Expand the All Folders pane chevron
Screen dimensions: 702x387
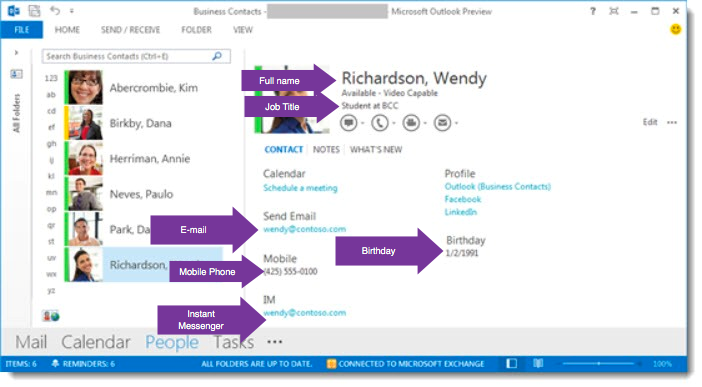(17, 53)
